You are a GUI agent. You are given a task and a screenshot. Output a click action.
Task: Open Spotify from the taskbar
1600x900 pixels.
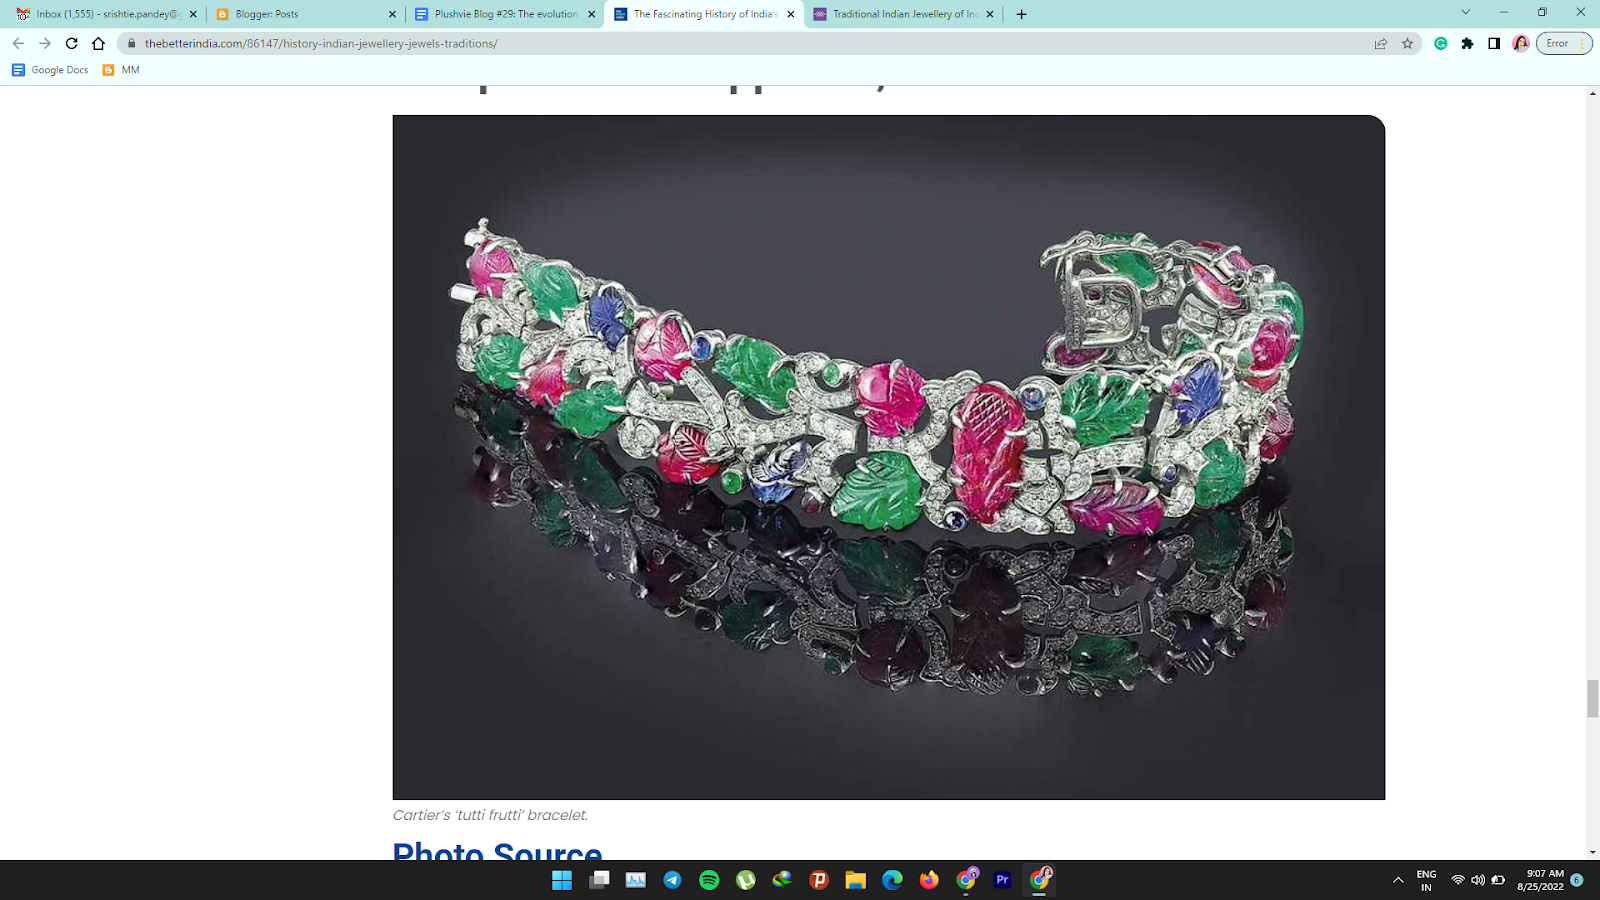click(x=709, y=880)
